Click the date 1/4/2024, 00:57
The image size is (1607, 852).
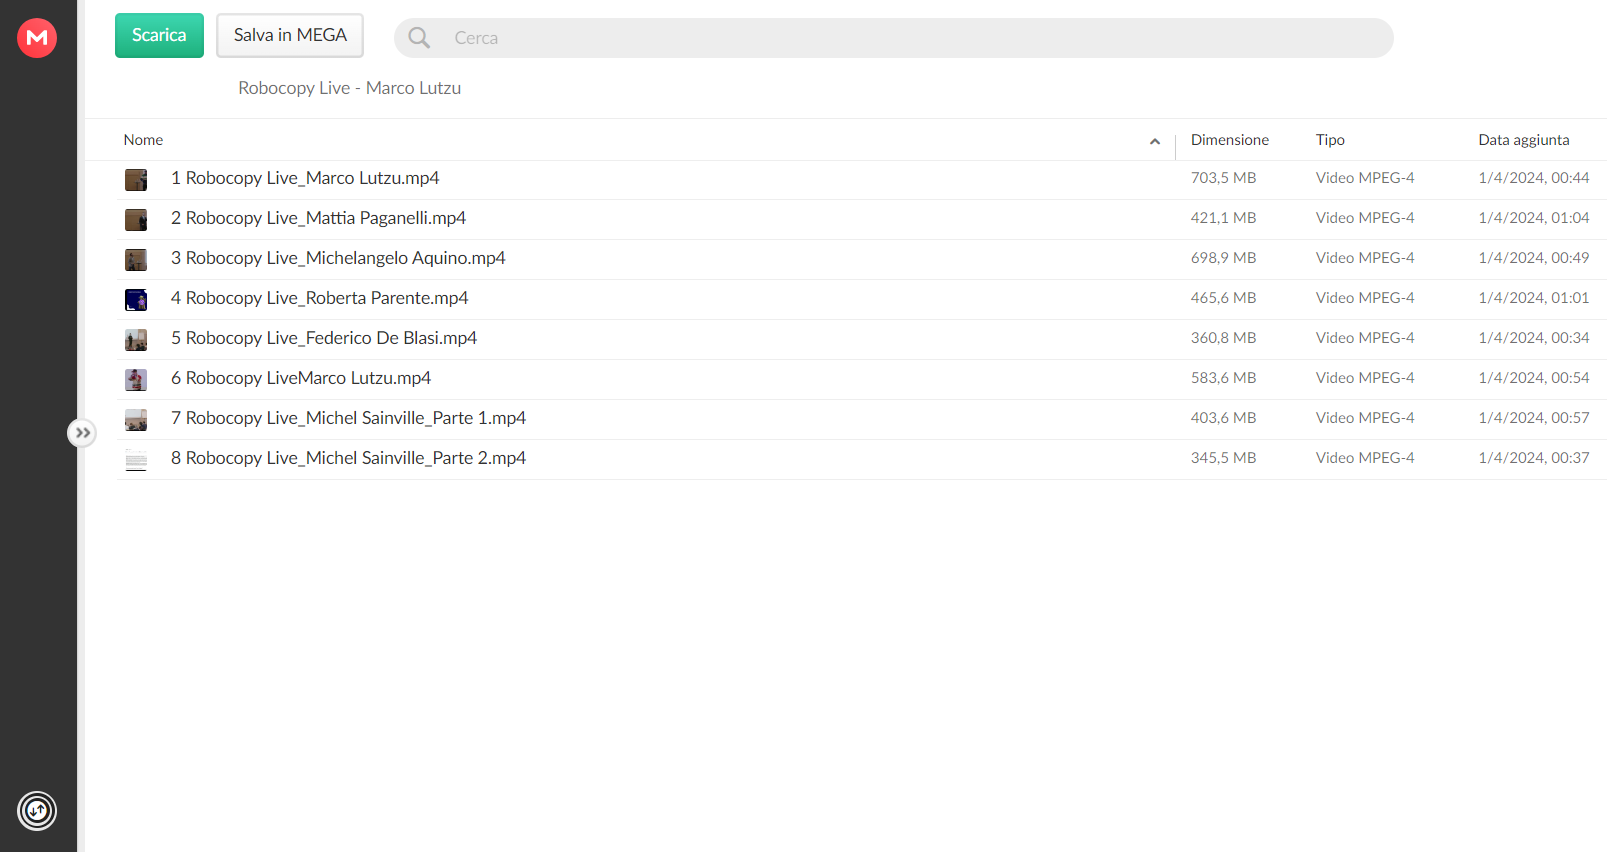pyautogui.click(x=1533, y=418)
